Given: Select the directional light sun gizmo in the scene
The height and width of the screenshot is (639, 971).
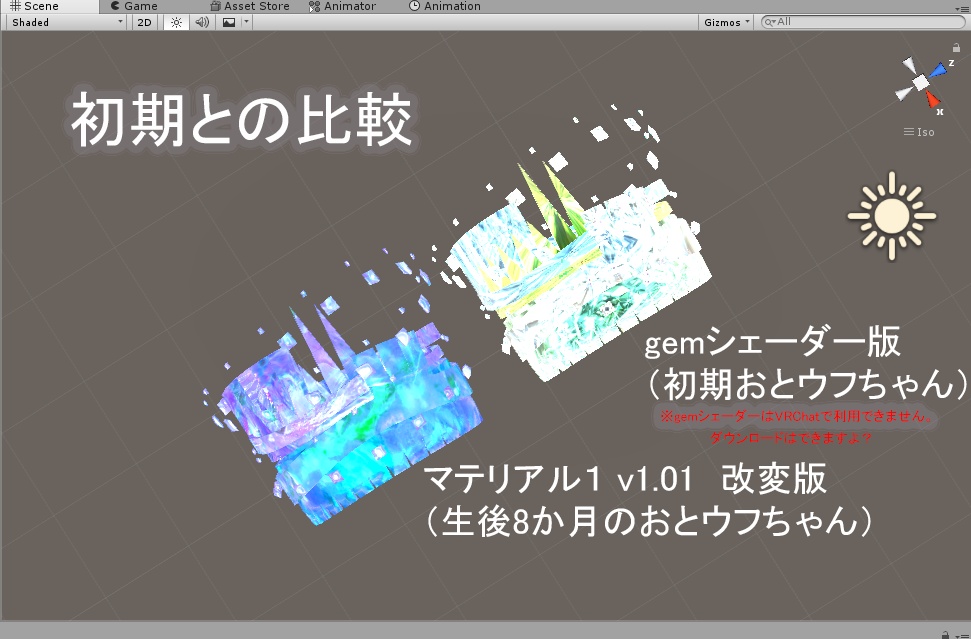Looking at the screenshot, I should pyautogui.click(x=890, y=215).
